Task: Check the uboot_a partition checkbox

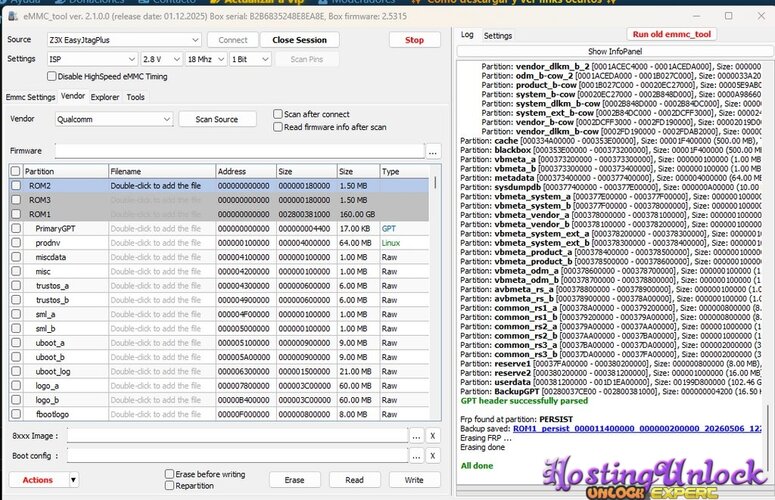Action: click(x=16, y=342)
